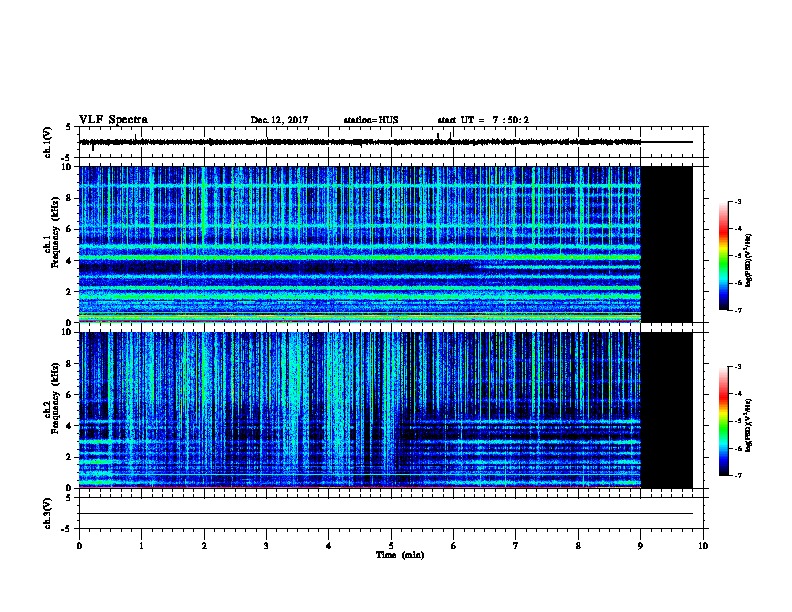Click time axis tick label "10"
The height and width of the screenshot is (612, 792).
(x=703, y=545)
